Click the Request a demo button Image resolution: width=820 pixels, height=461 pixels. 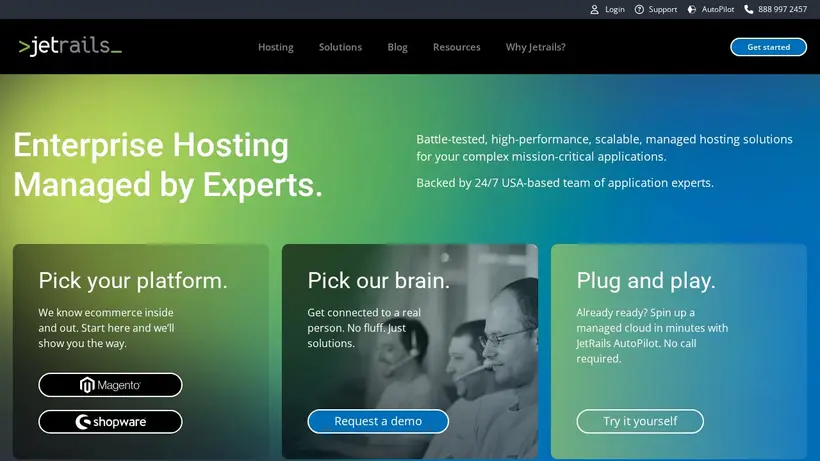(x=378, y=421)
